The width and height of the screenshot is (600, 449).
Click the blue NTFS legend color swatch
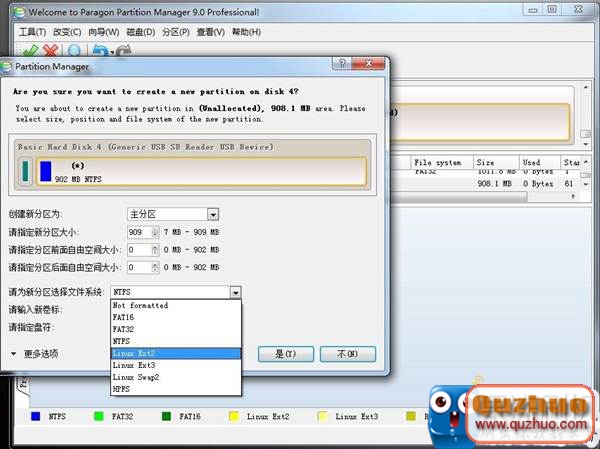(x=36, y=416)
